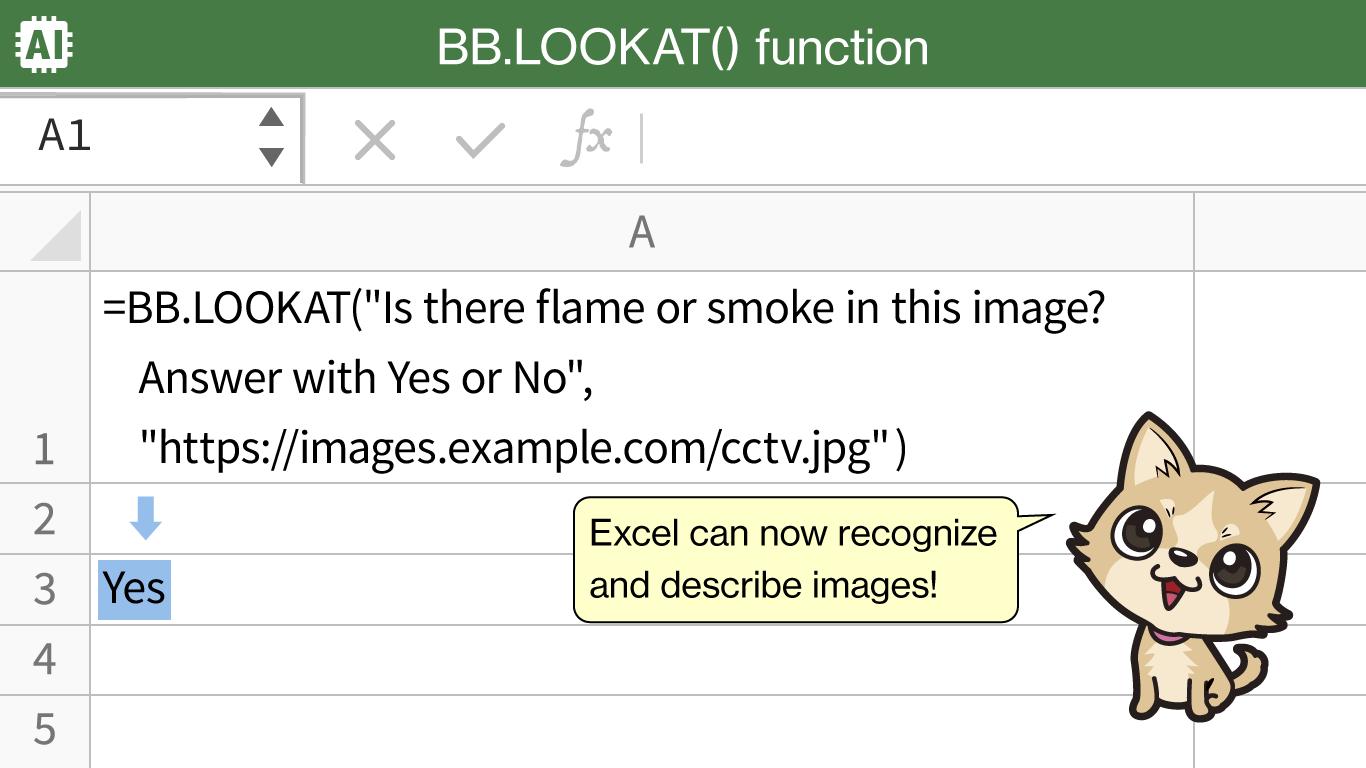Click the cancel X icon in formula bar
This screenshot has width=1366, height=768.
click(x=375, y=141)
